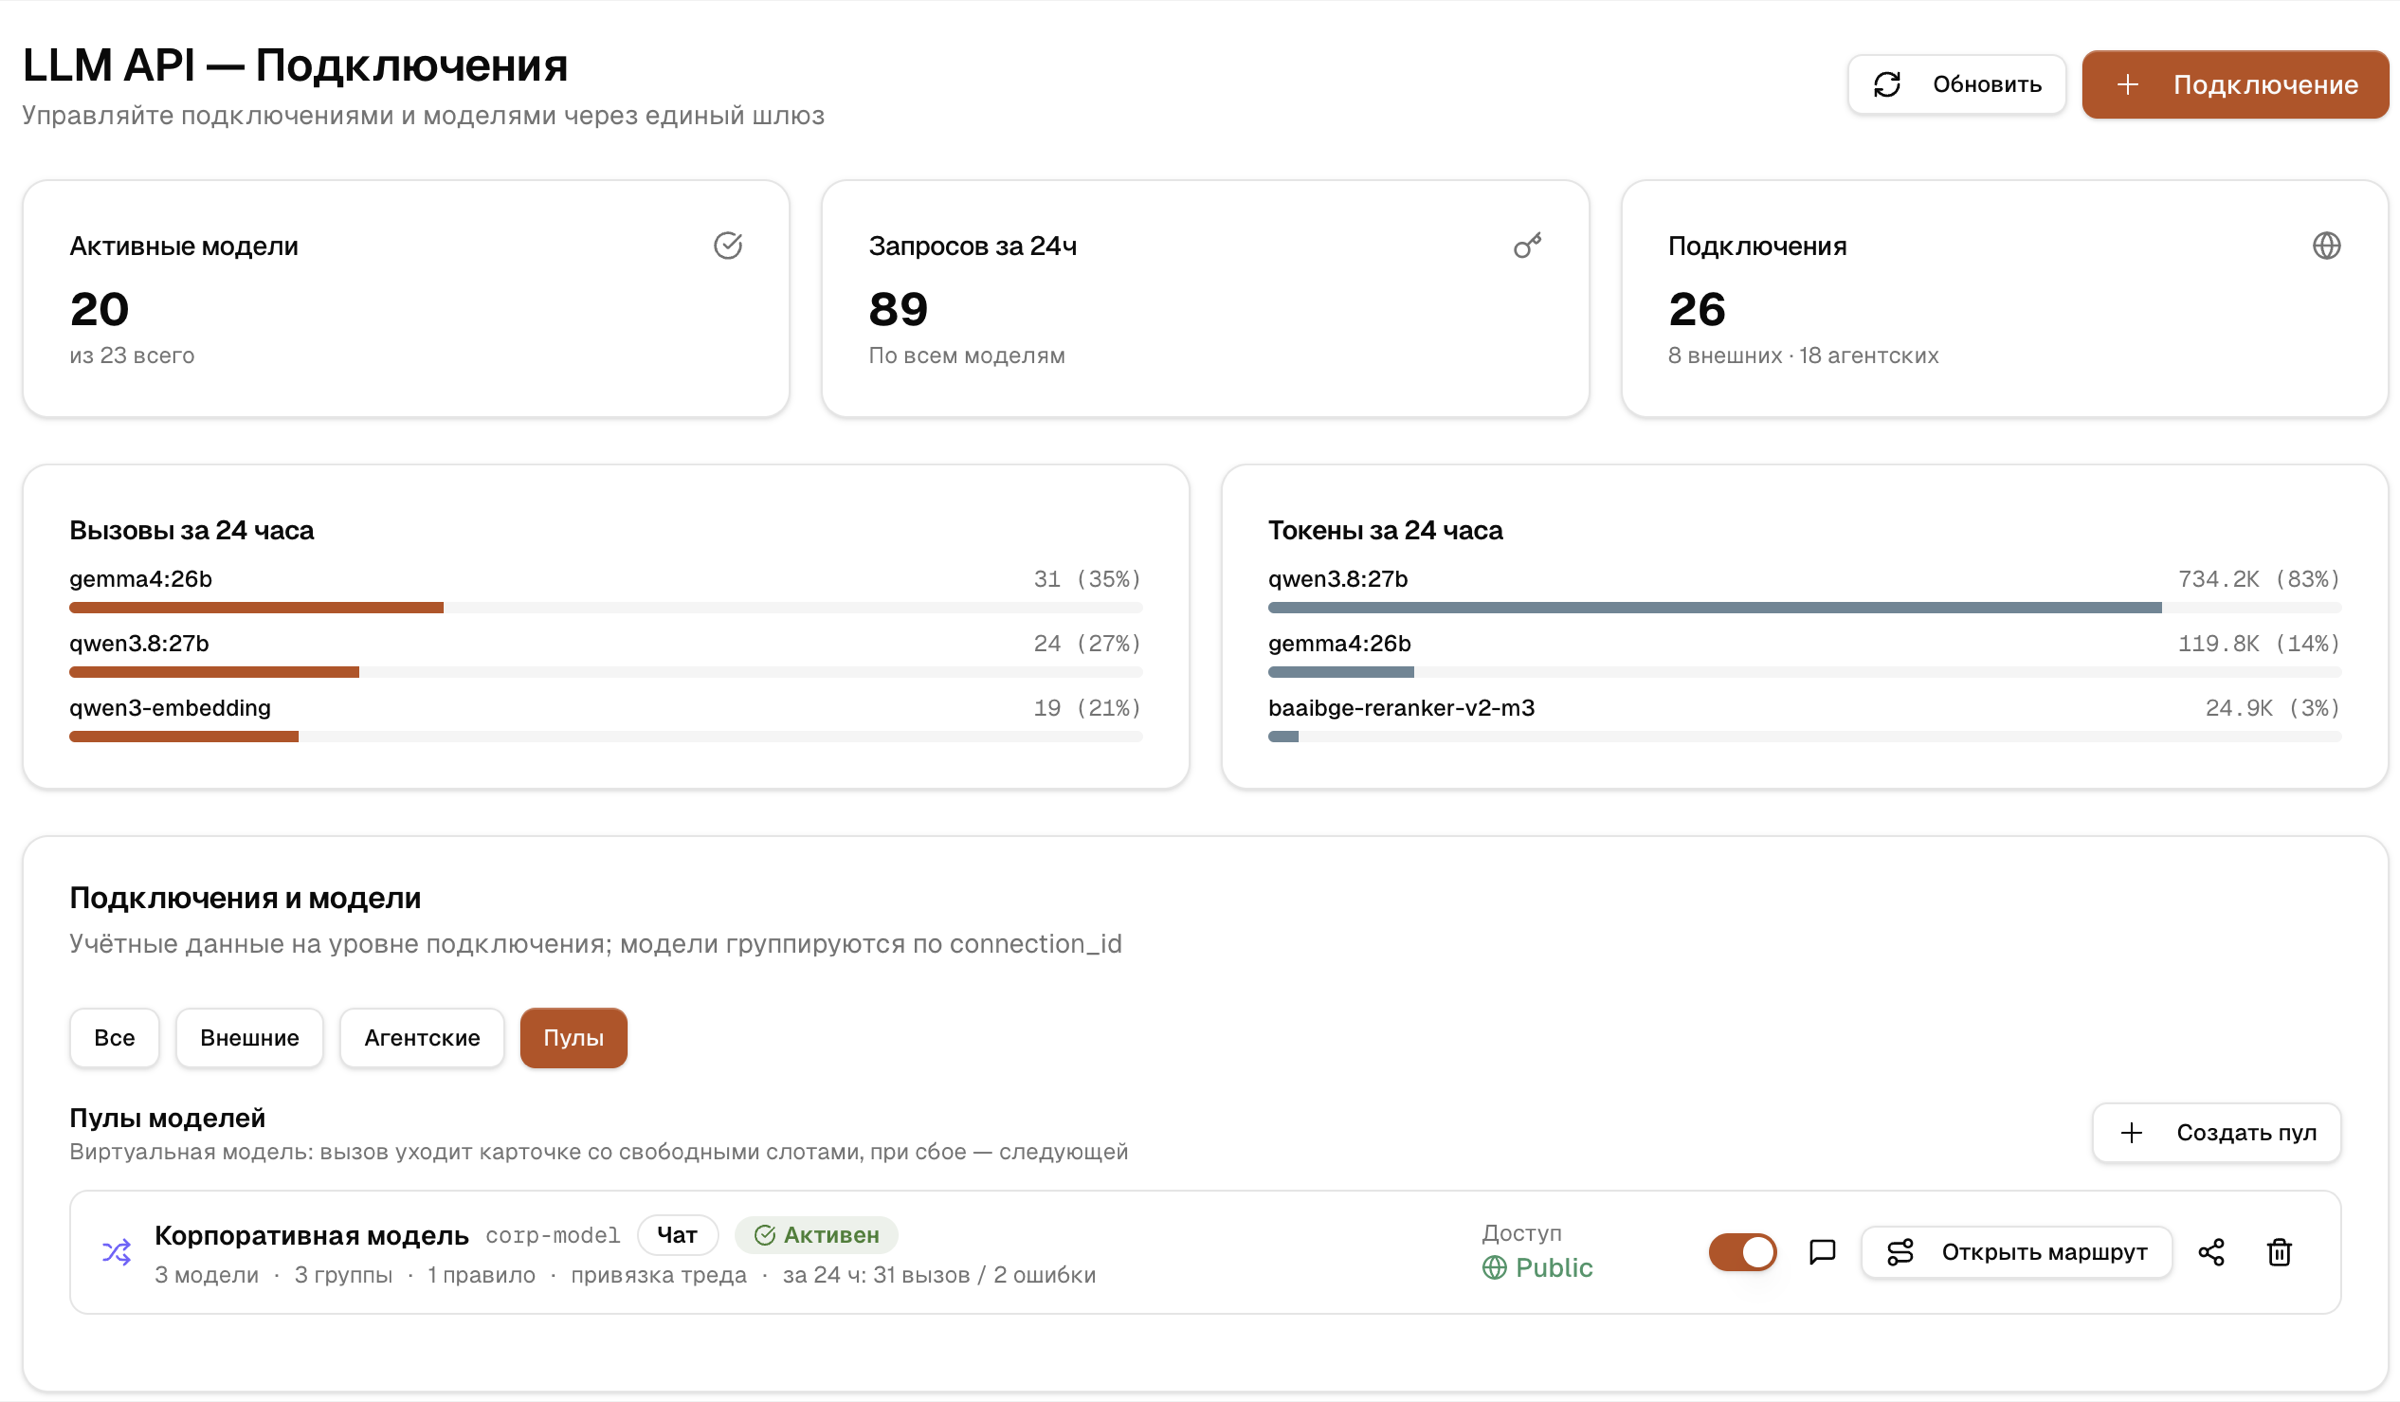Screen dimensions: 2400x1402
Task: Click the qwen3.8:27b tokens progress bar
Action: click(1803, 607)
